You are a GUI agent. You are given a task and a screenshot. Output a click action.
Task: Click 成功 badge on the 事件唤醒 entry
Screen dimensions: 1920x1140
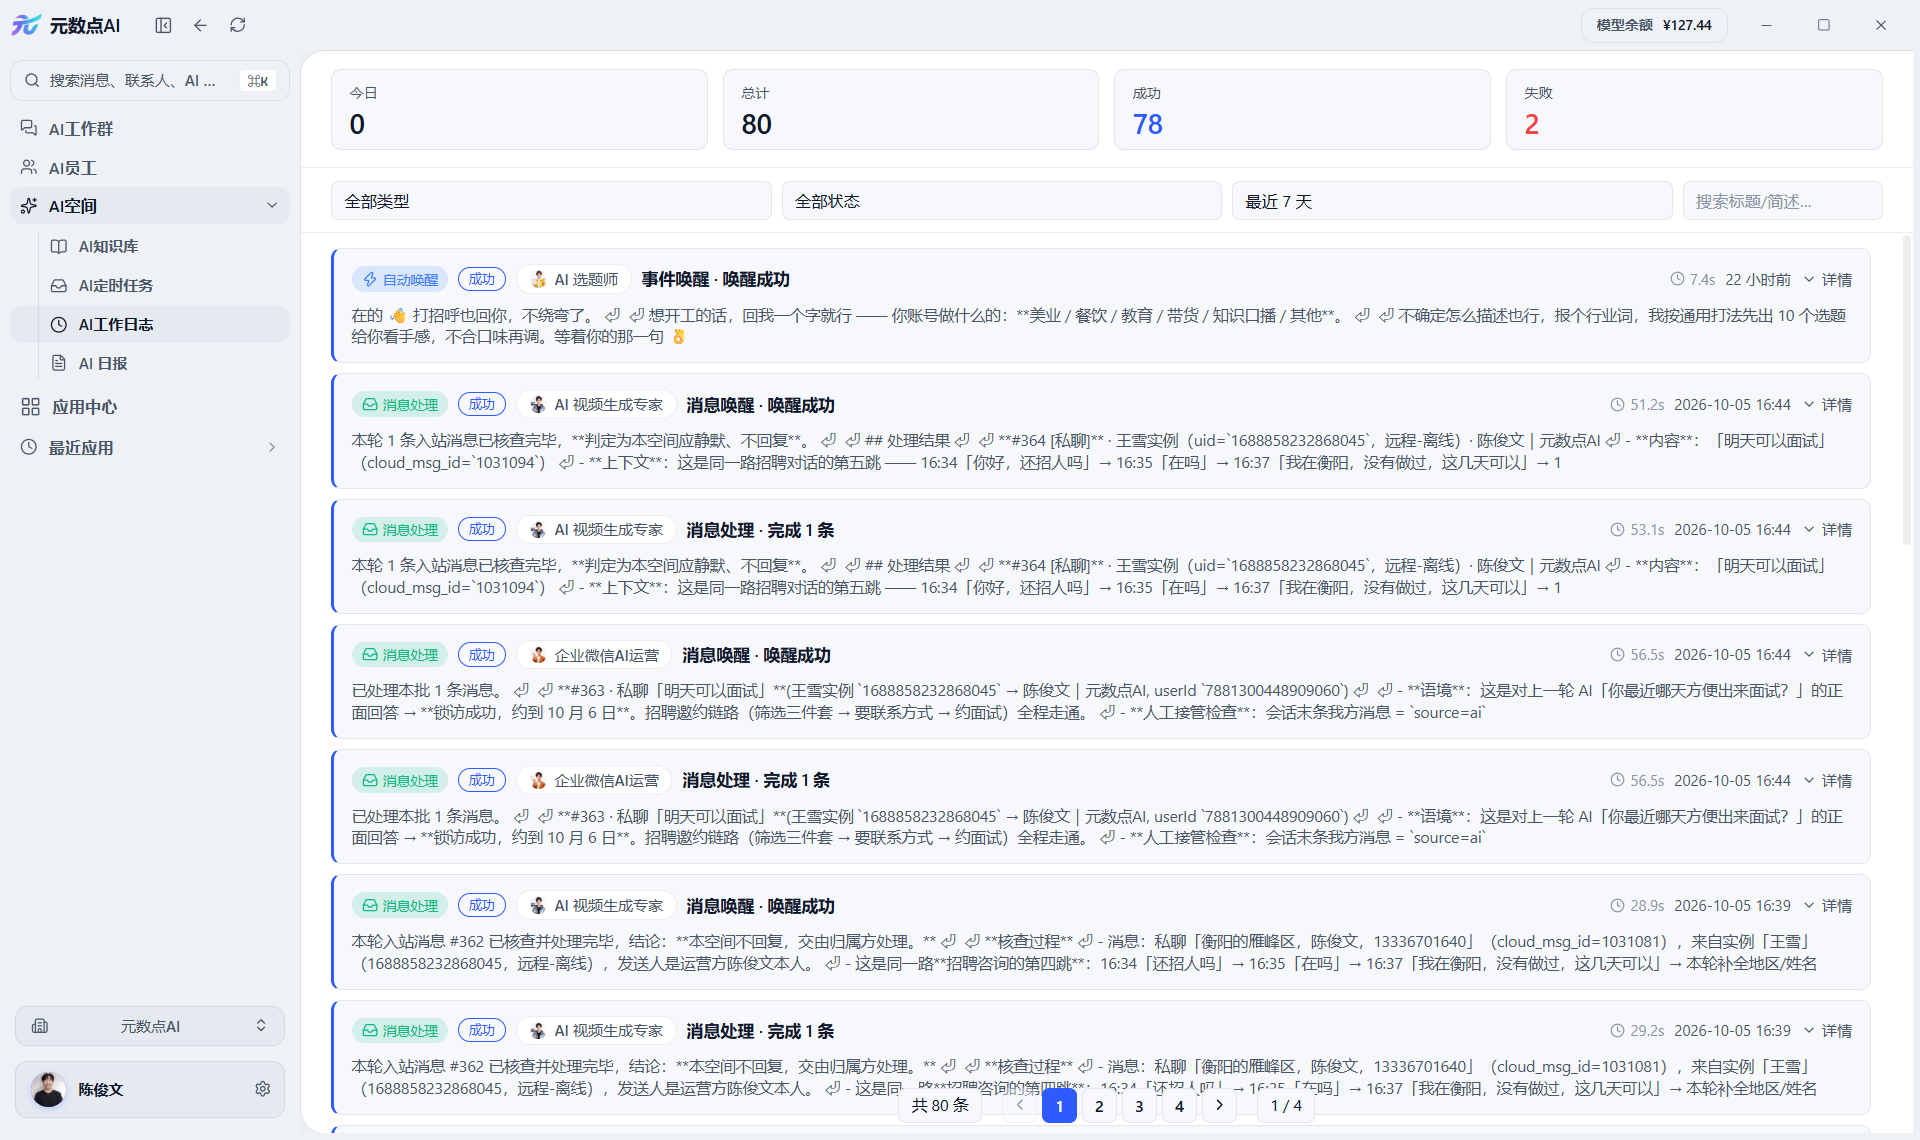(482, 279)
